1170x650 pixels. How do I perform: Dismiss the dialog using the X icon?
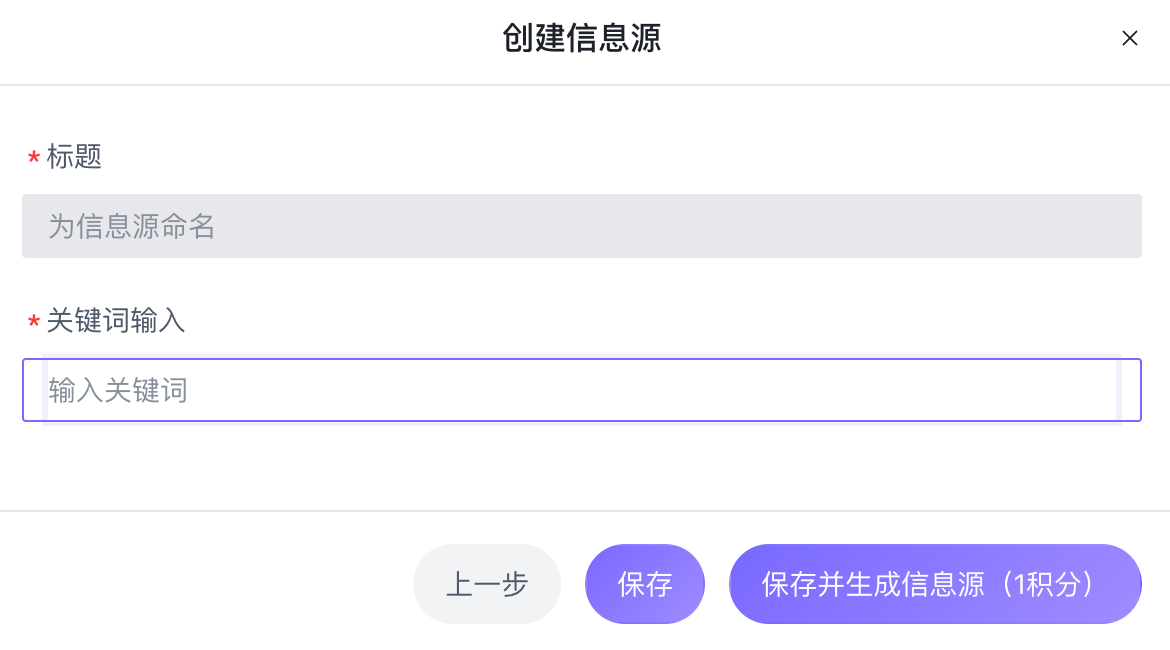(x=1129, y=39)
